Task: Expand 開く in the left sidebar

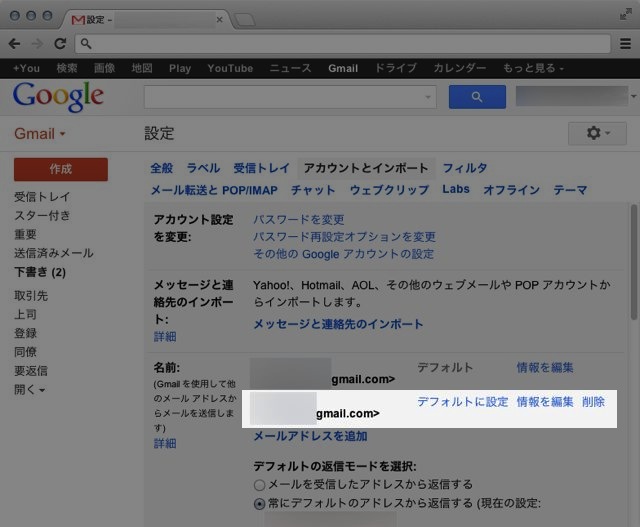Action: pos(29,389)
